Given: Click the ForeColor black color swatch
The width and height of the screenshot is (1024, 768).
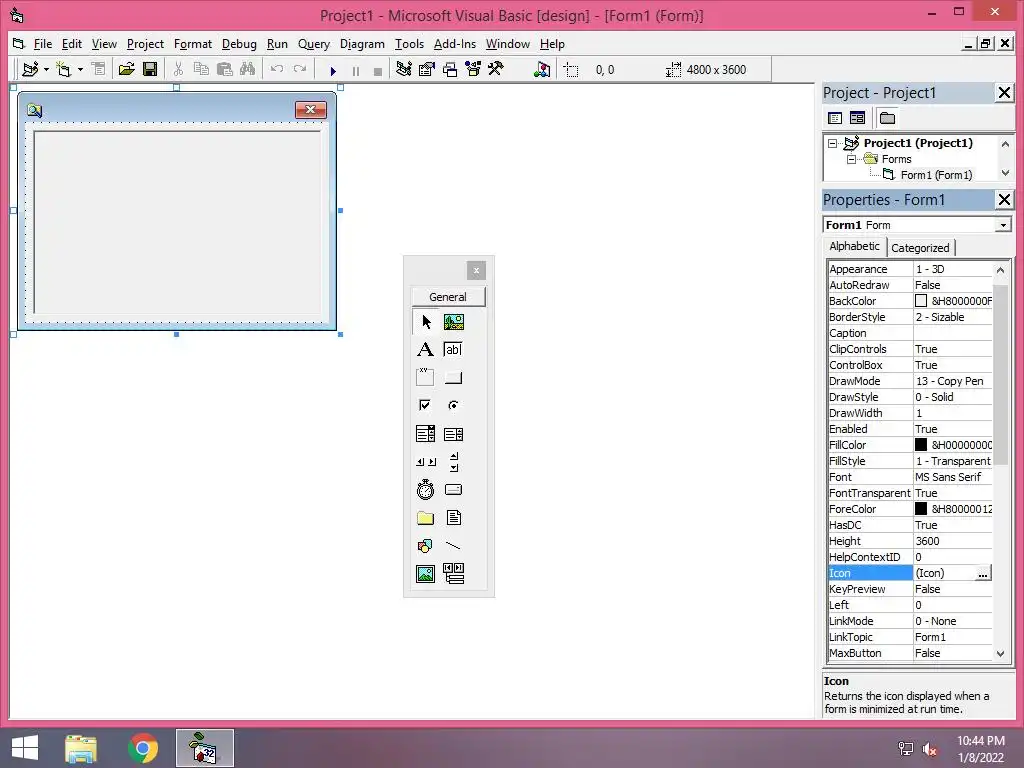Looking at the screenshot, I should pos(921,509).
